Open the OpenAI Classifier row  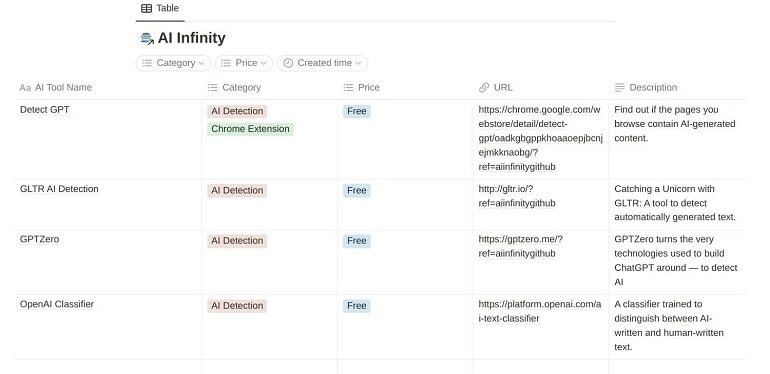coord(57,304)
